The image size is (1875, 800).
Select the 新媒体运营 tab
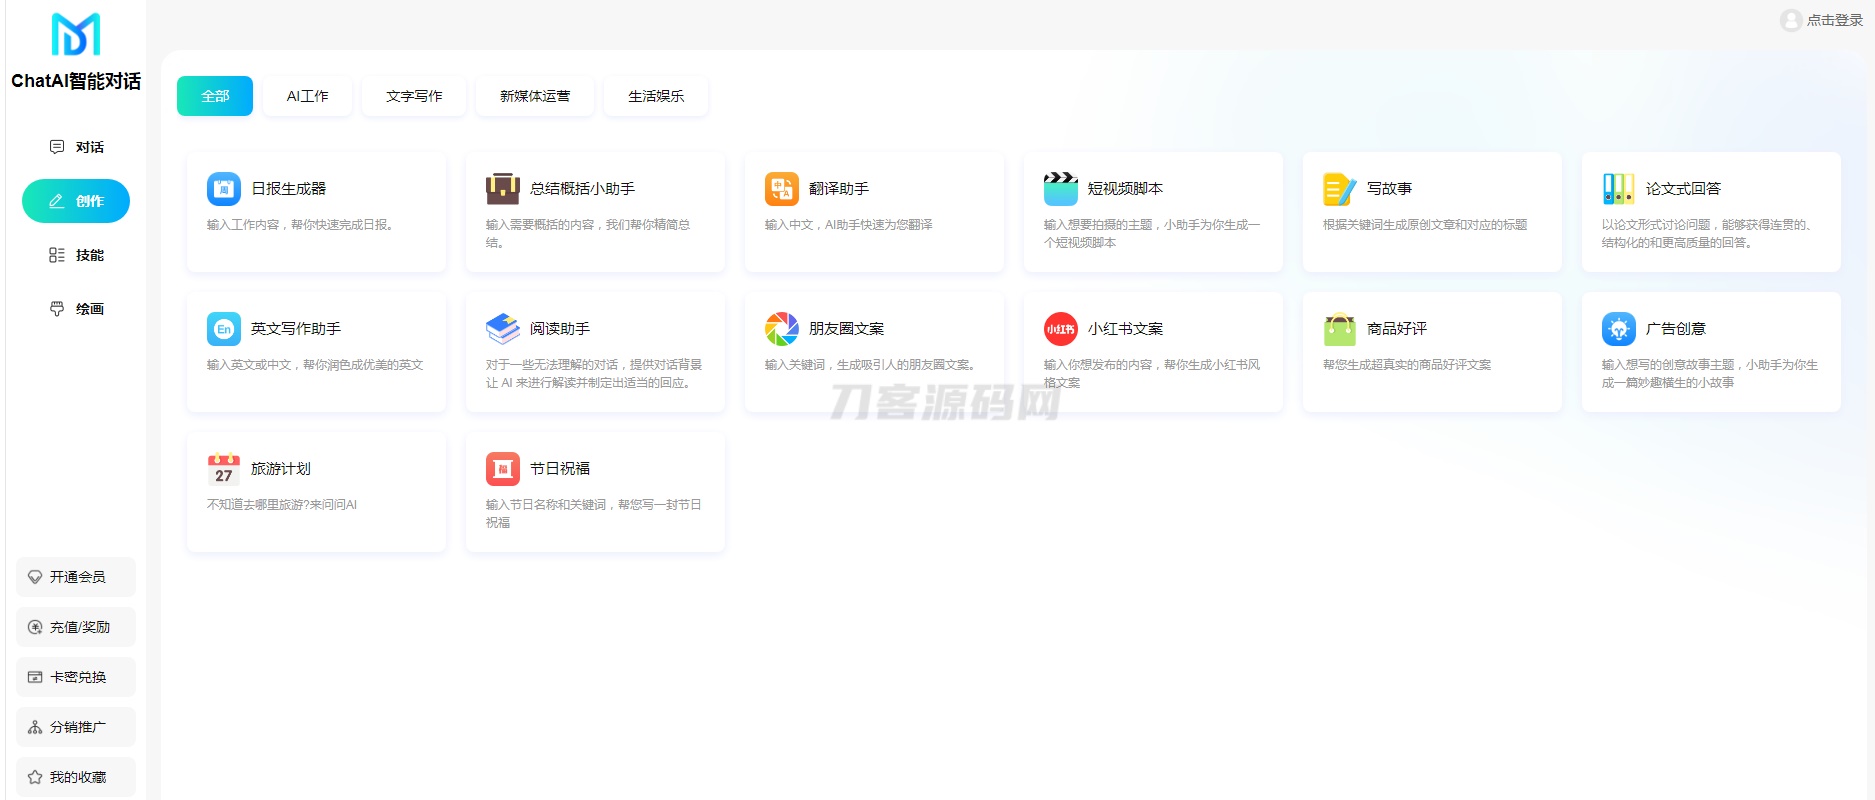[534, 96]
